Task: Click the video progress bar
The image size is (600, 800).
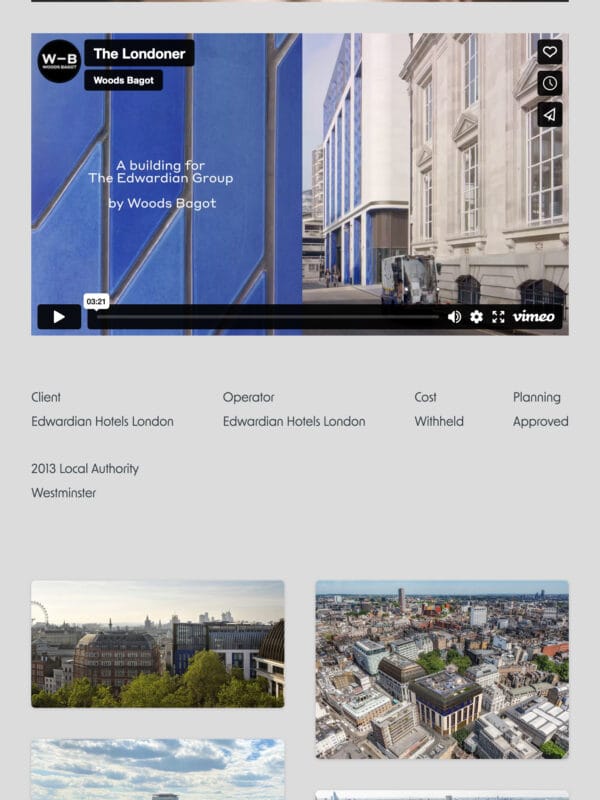Action: [267, 317]
